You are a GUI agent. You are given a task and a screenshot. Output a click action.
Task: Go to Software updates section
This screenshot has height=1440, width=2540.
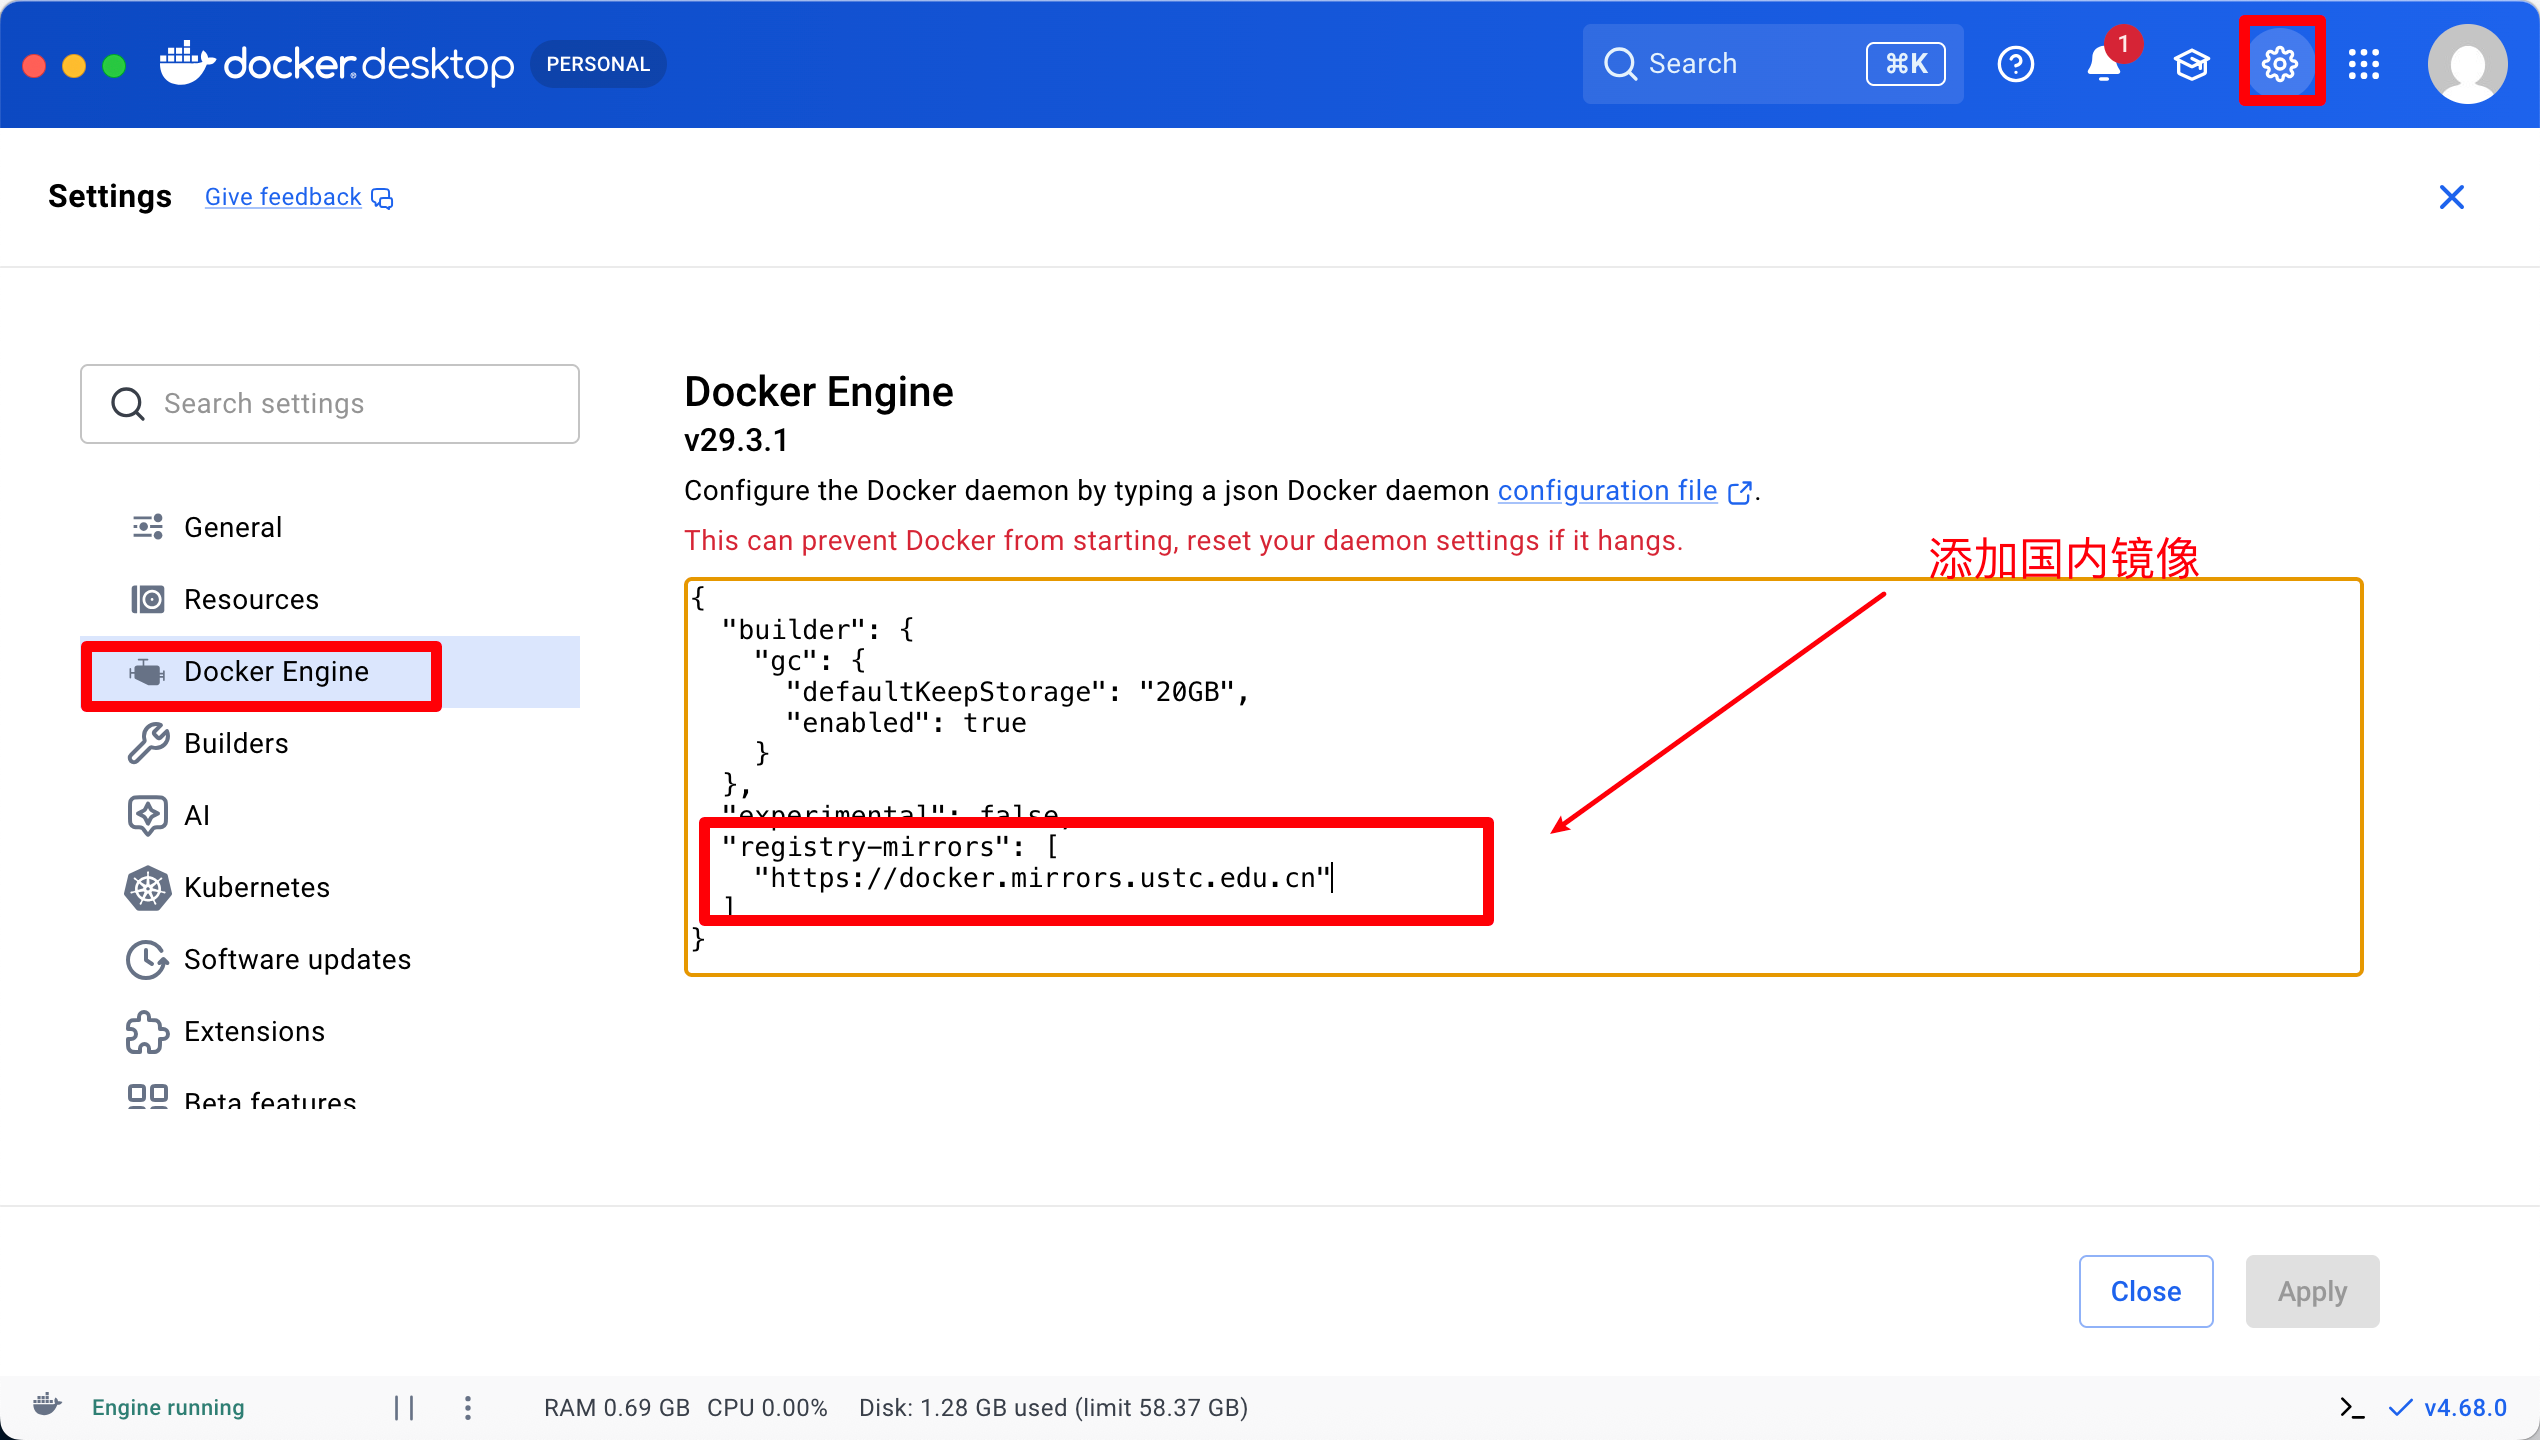[297, 959]
